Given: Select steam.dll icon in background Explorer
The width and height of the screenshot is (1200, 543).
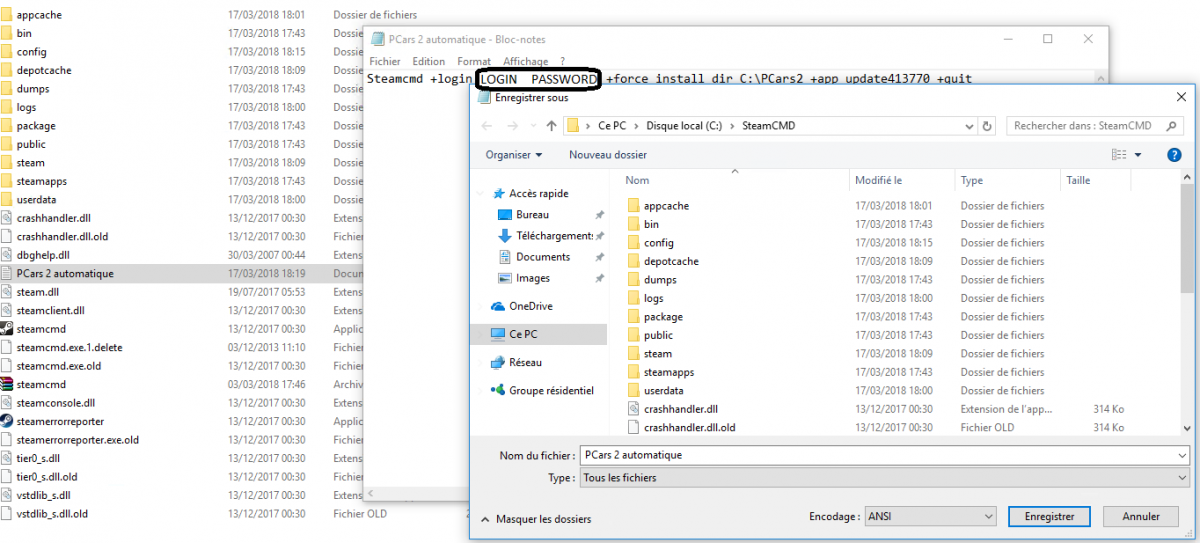Looking at the screenshot, I should pyautogui.click(x=6, y=292).
